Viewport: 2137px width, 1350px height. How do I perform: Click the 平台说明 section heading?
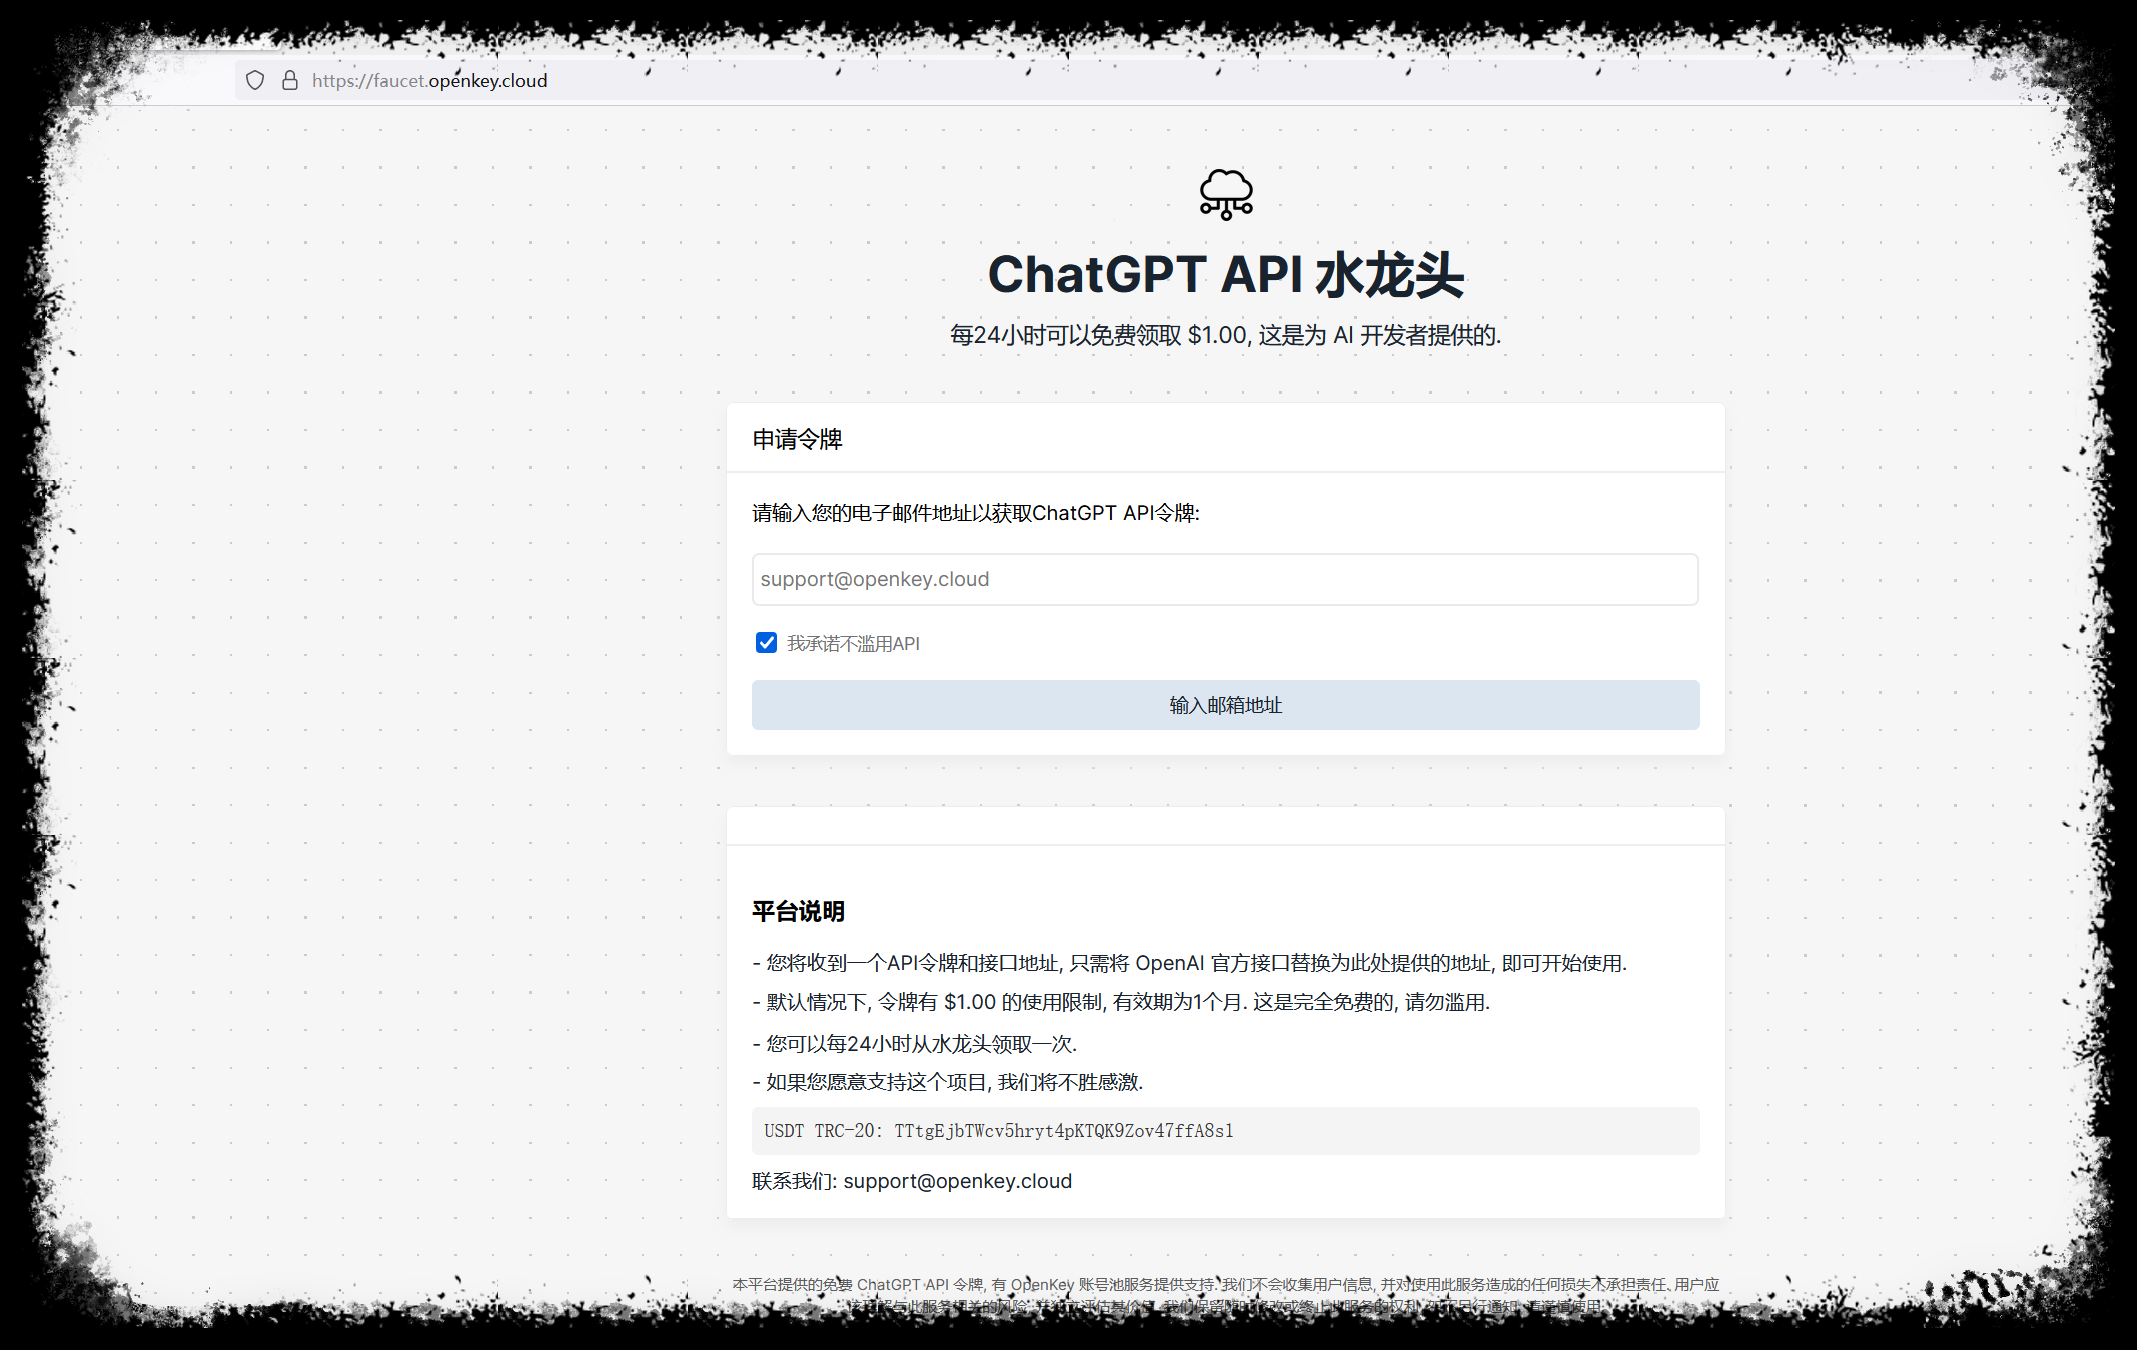(x=797, y=911)
